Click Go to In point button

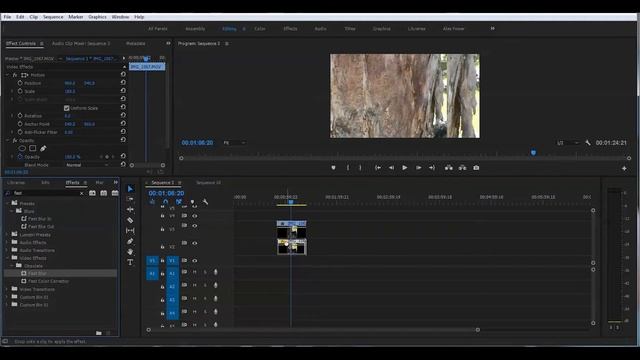tap(378, 168)
